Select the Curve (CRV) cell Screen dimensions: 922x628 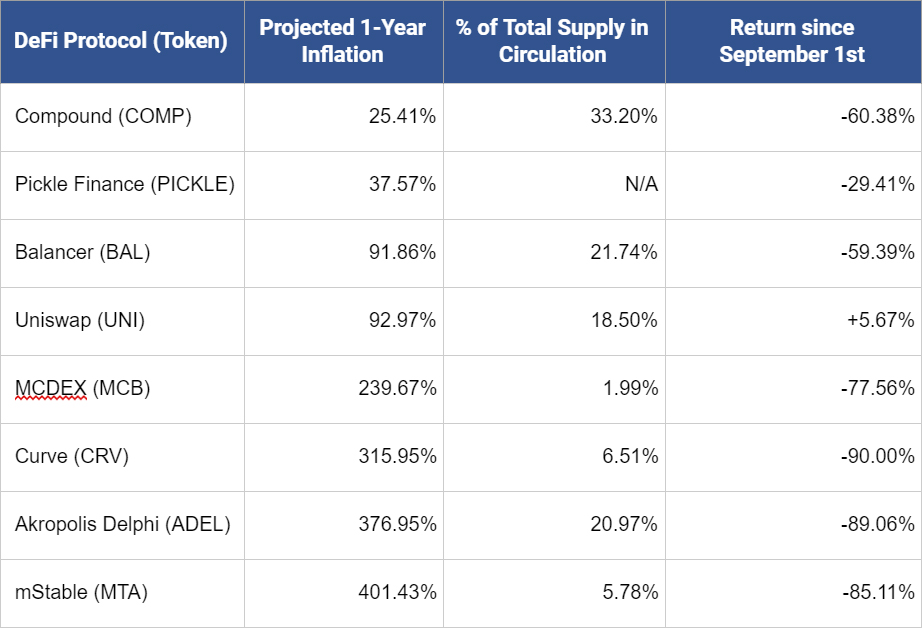(122, 457)
